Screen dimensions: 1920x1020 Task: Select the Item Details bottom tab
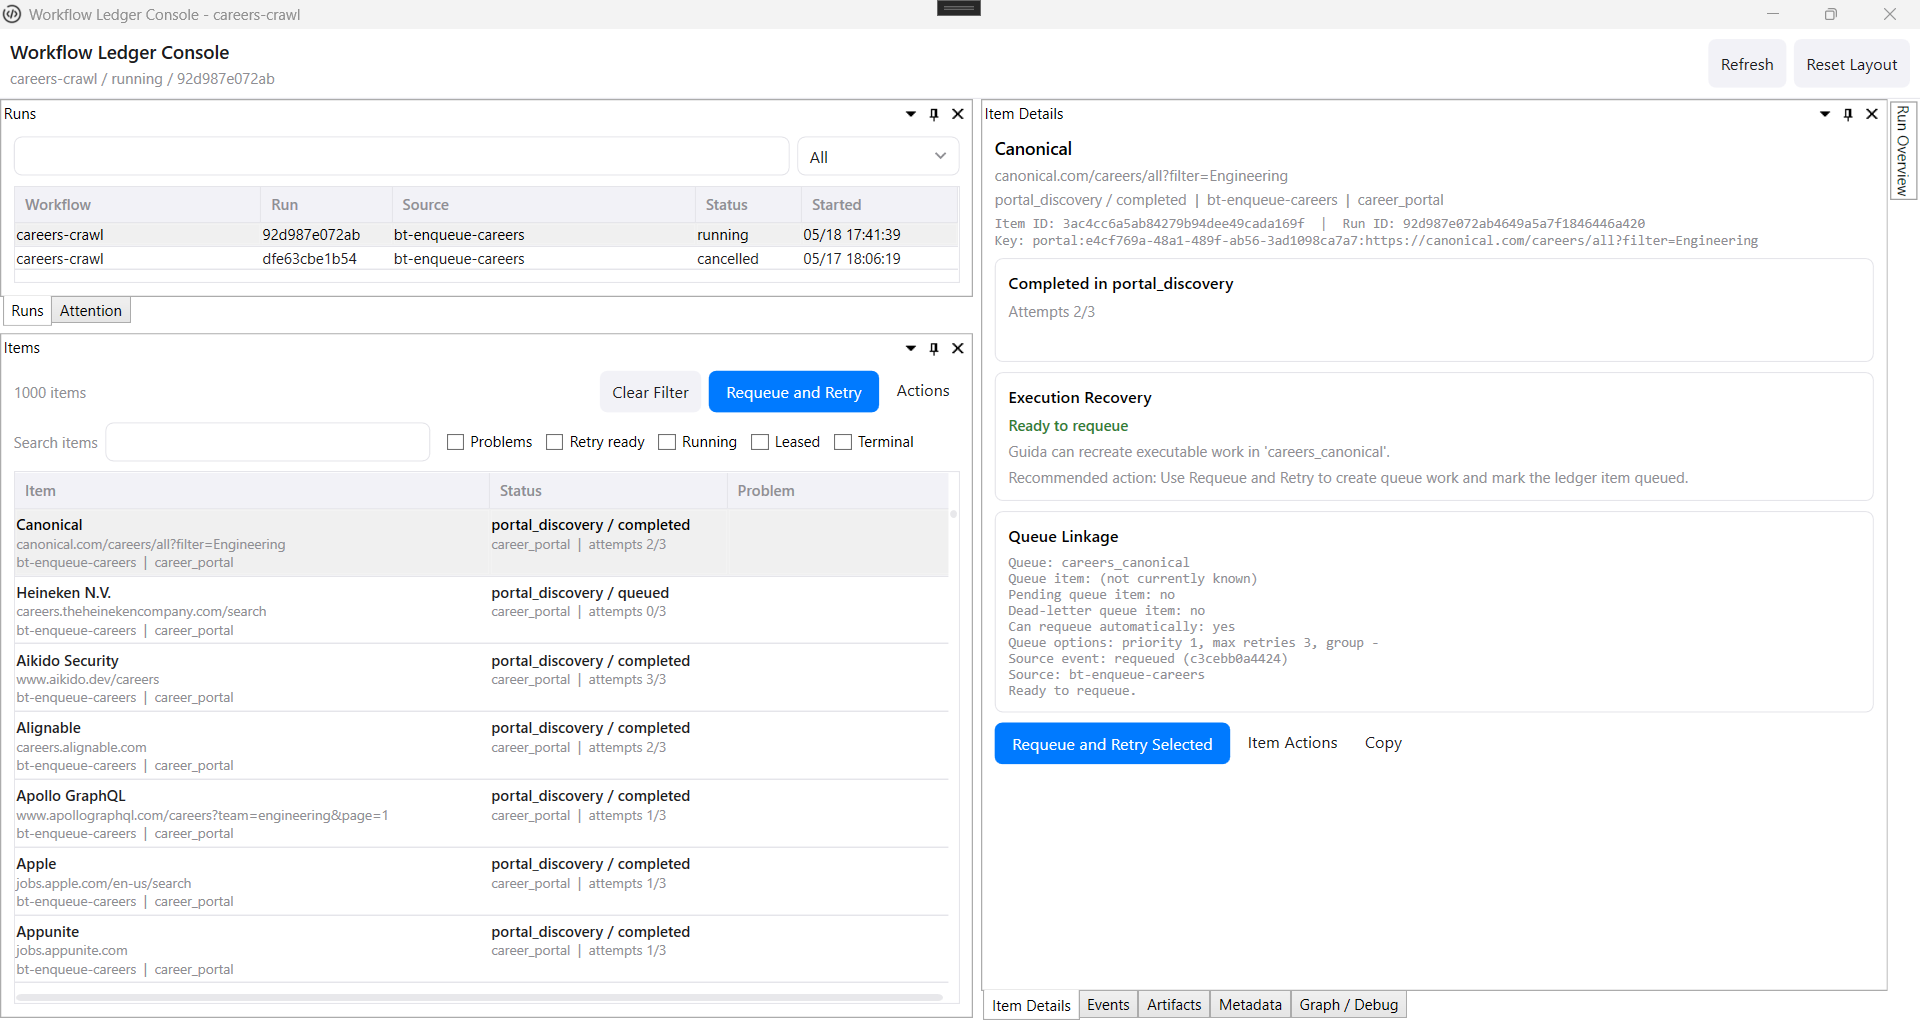[1031, 1006]
